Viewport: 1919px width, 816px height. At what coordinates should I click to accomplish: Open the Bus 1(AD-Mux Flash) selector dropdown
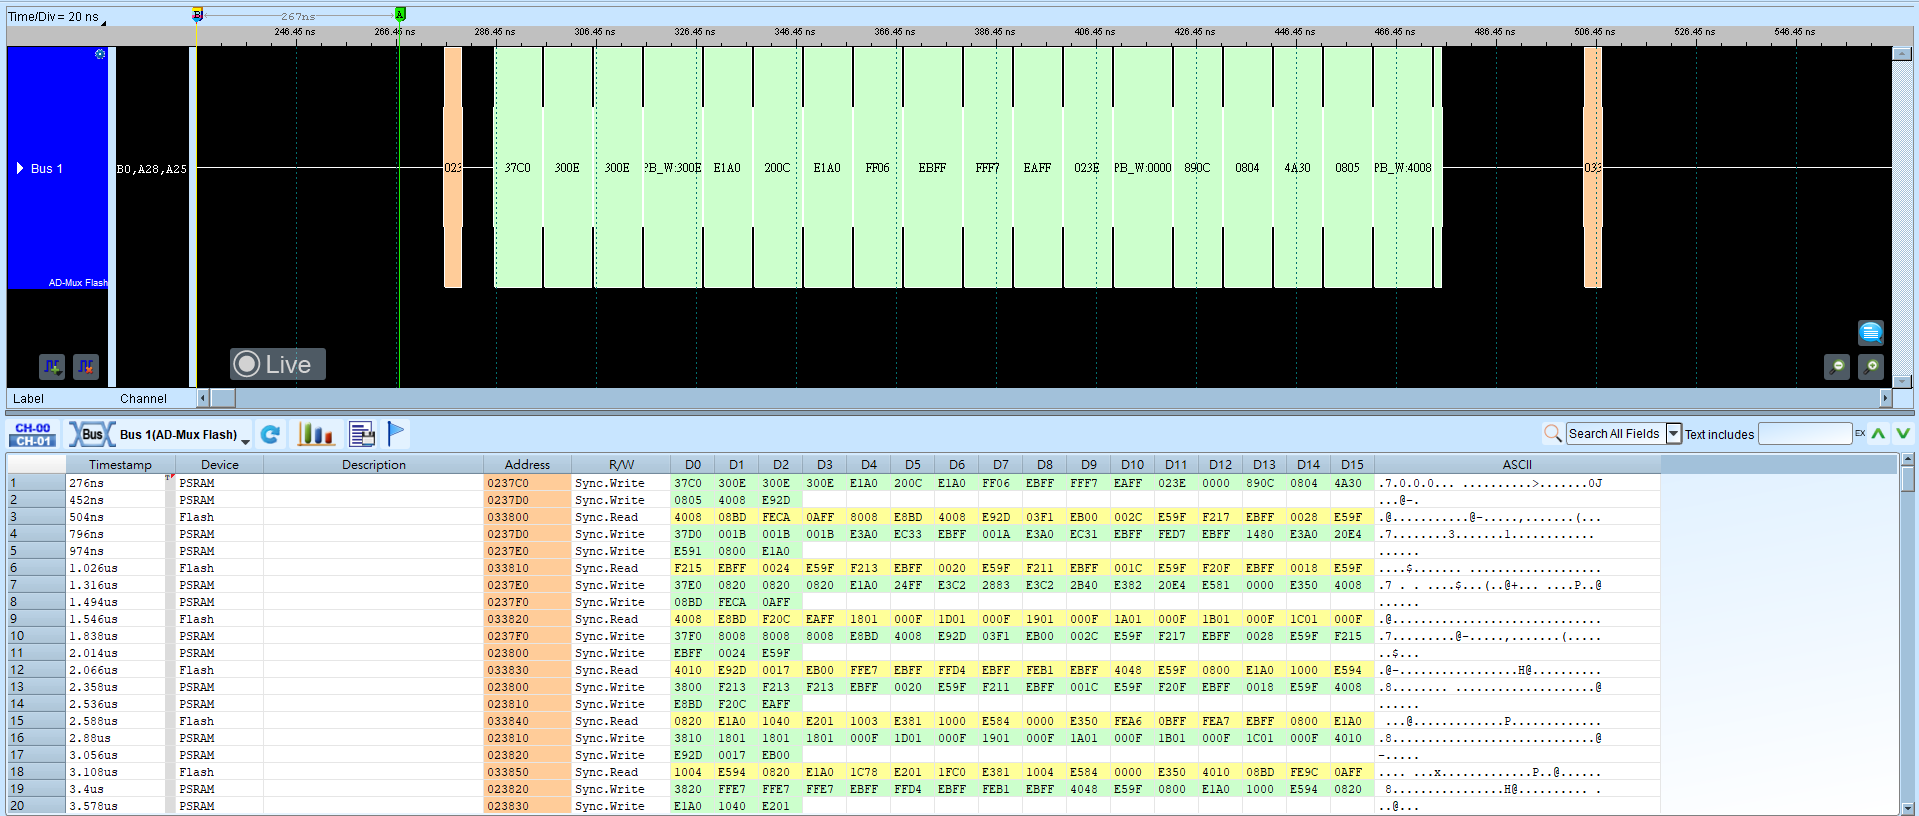245,440
